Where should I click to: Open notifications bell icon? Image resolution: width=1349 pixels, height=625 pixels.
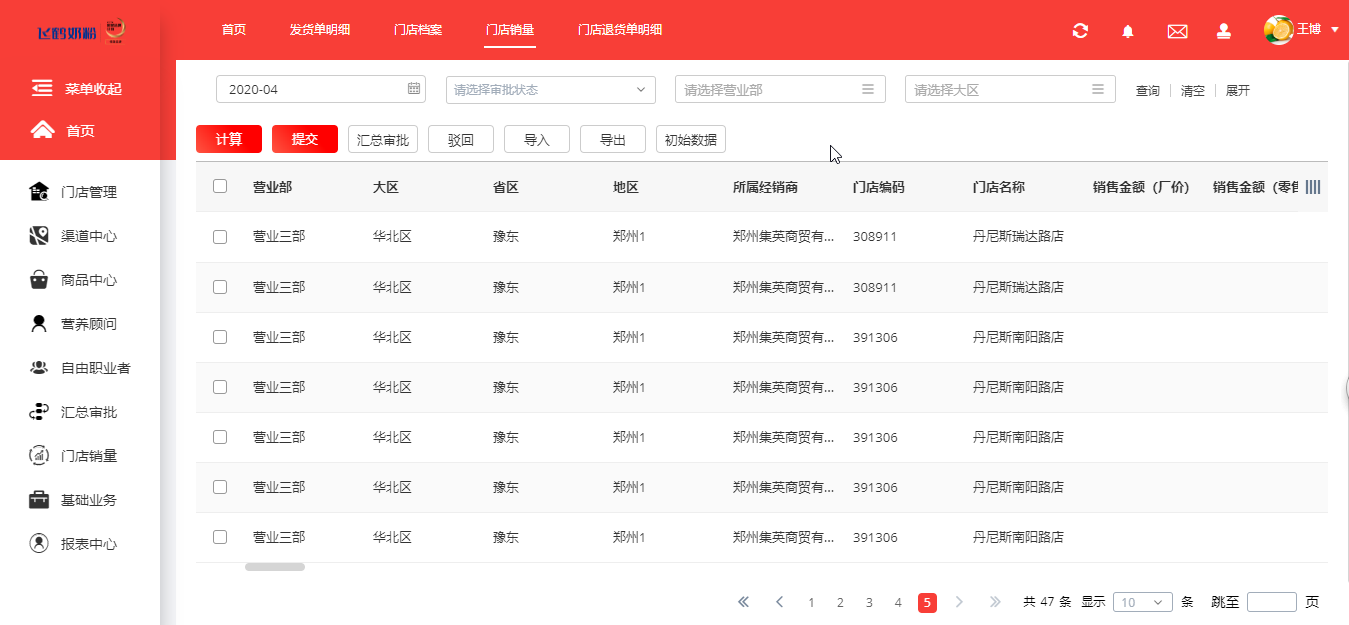click(x=1128, y=31)
